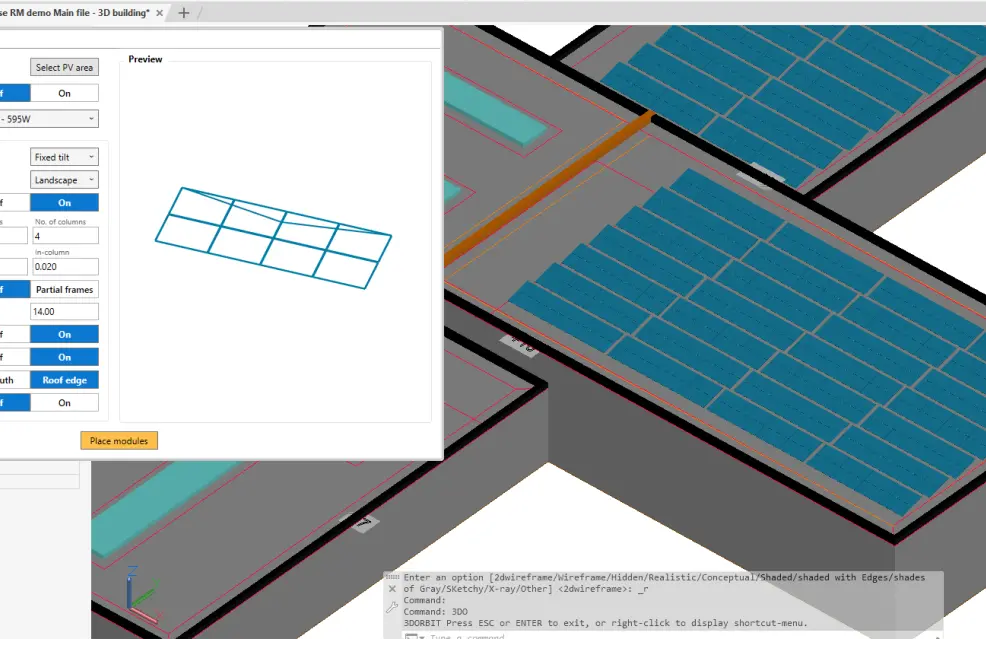The image size is (986, 658).
Task: Close the command line window with X icon
Action: (x=392, y=589)
